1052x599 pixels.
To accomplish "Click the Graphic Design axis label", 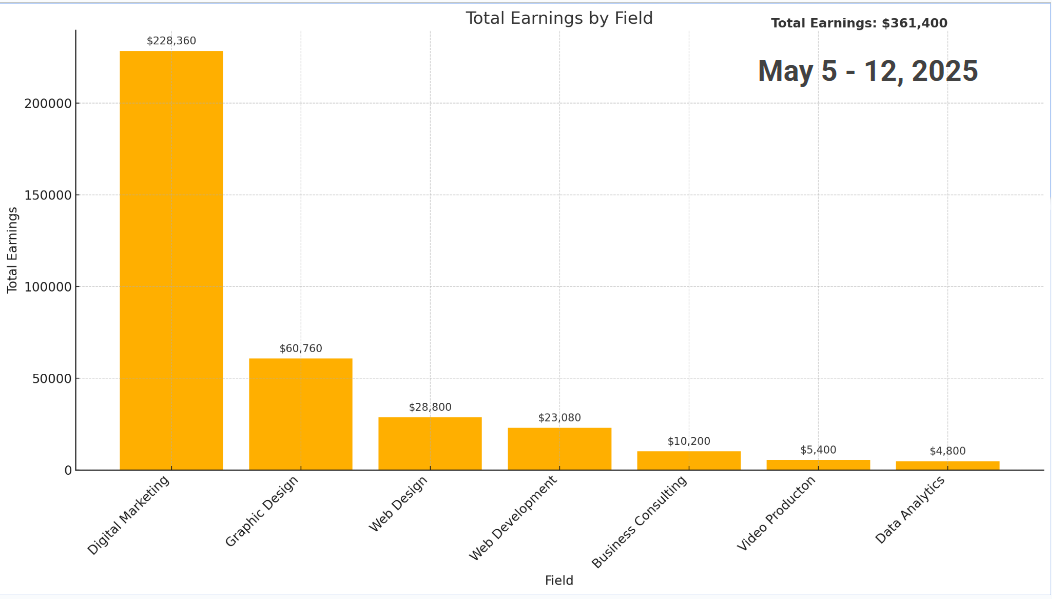I will click(262, 512).
